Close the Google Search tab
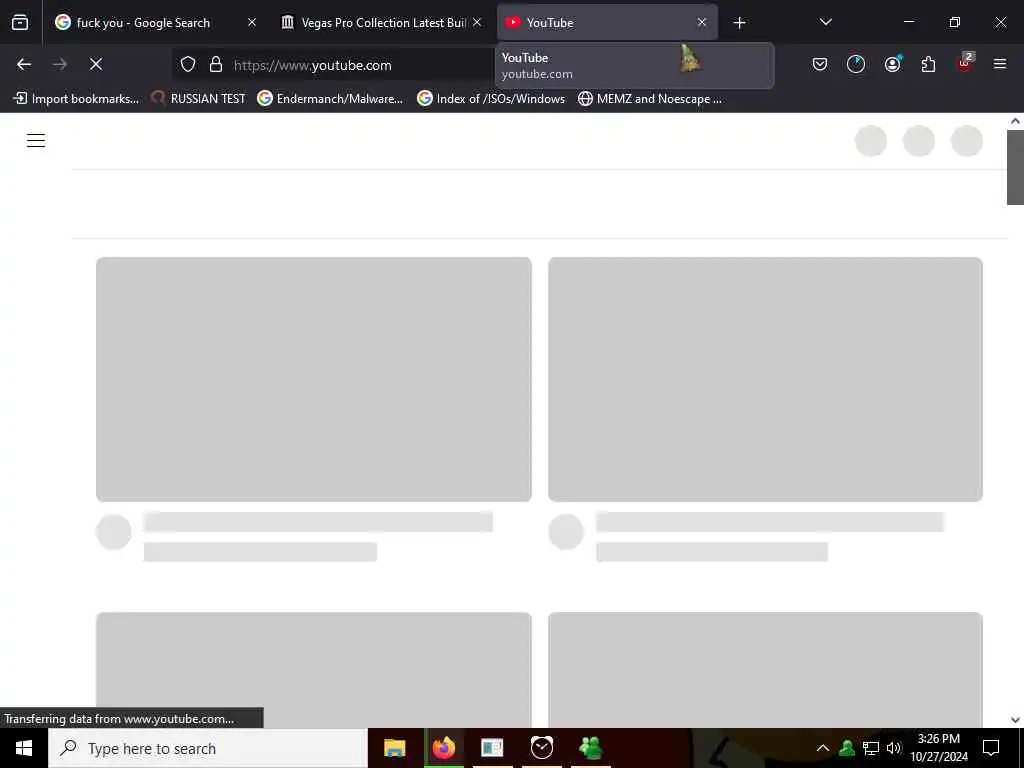Viewport: 1024px width, 768px height. click(x=252, y=23)
